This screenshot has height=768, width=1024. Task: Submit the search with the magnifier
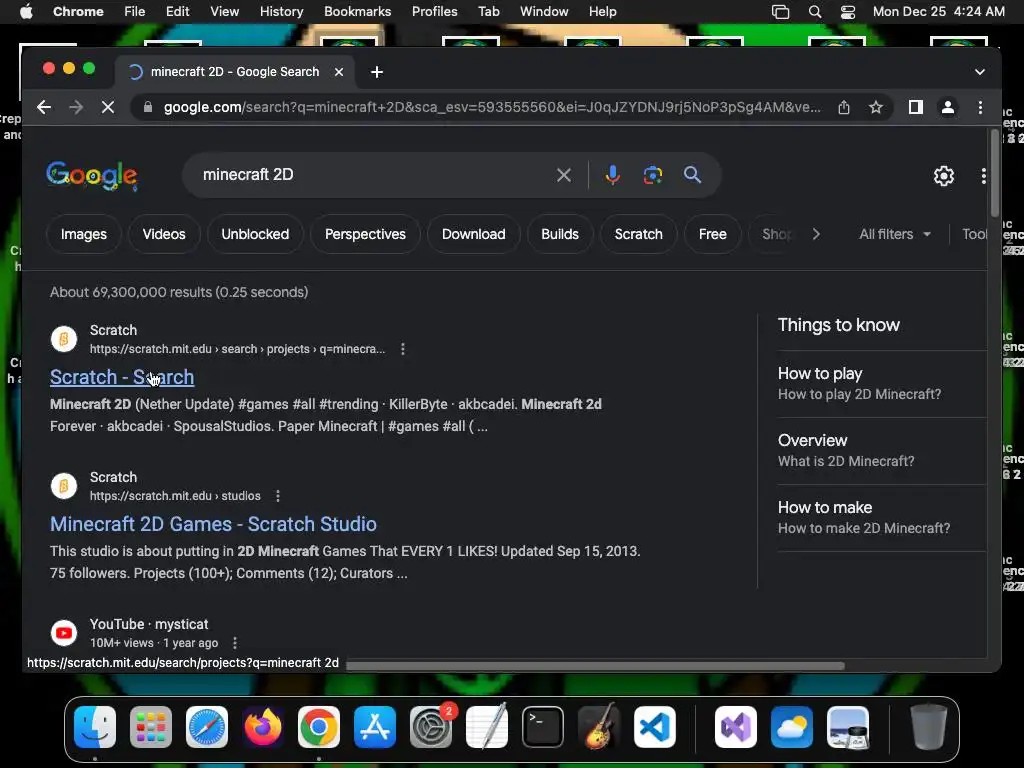tap(692, 175)
